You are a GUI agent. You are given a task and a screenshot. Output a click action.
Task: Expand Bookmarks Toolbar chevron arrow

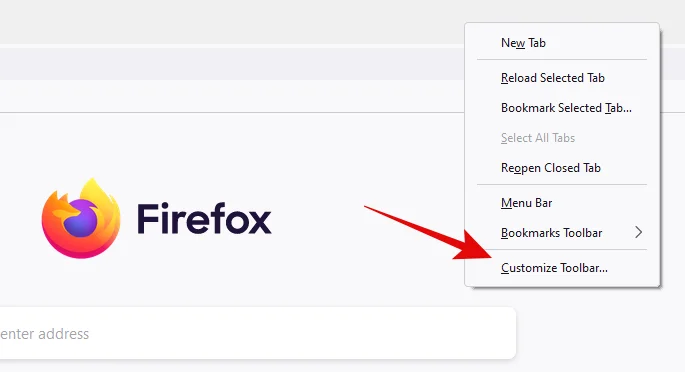639,232
